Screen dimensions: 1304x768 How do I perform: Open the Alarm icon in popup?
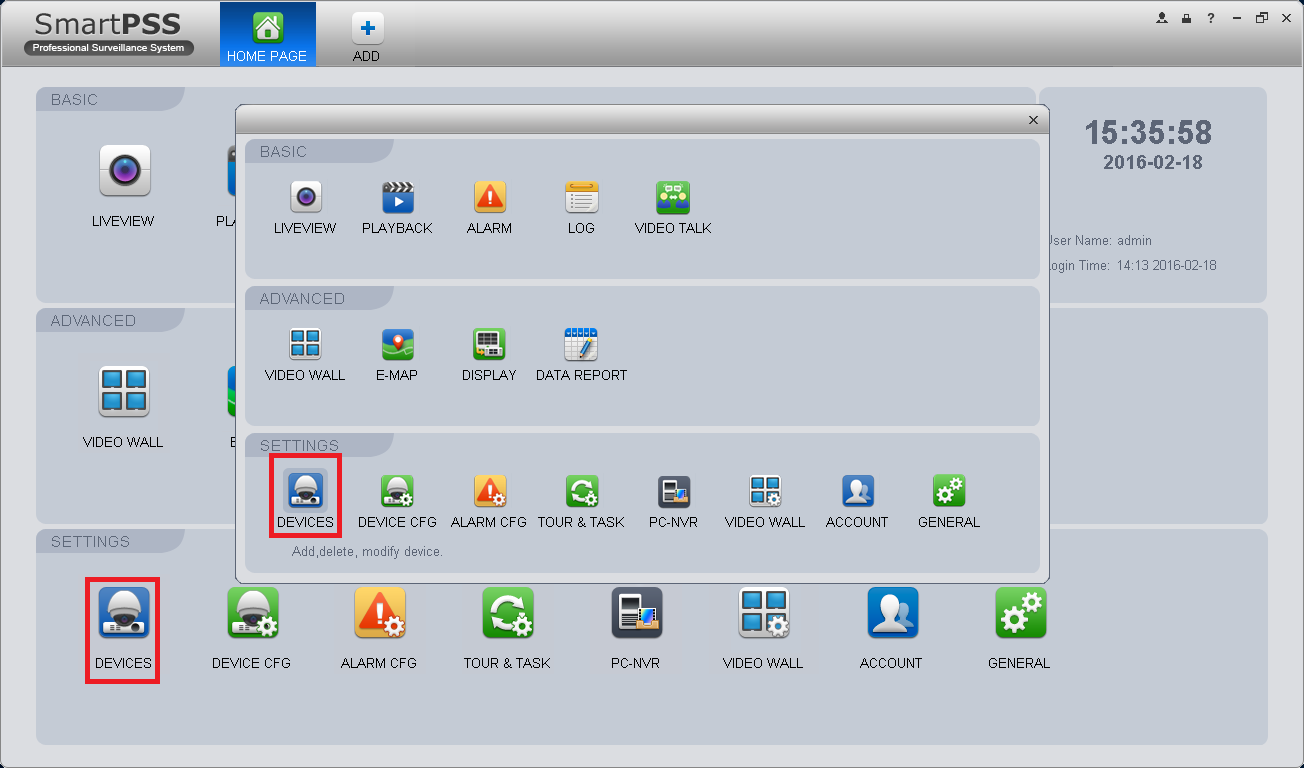pos(489,197)
